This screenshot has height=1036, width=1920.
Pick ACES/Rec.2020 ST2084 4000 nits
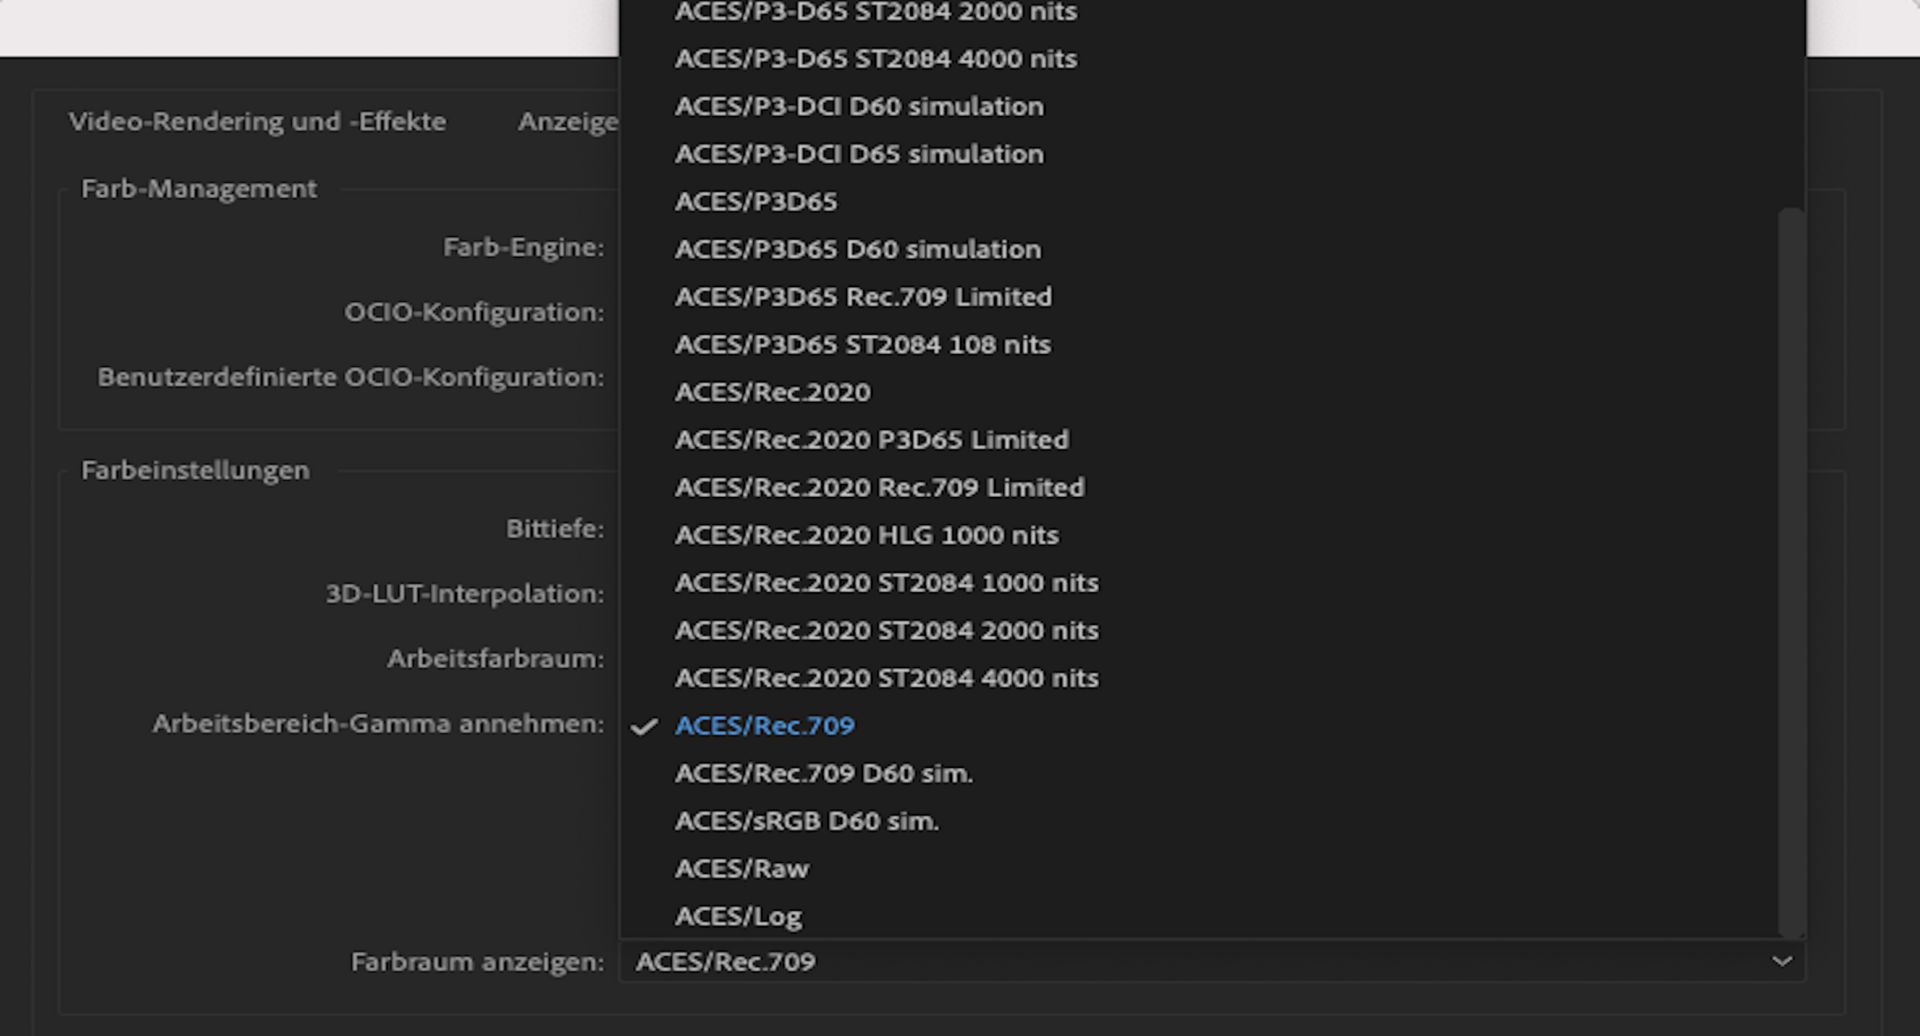pos(887,677)
